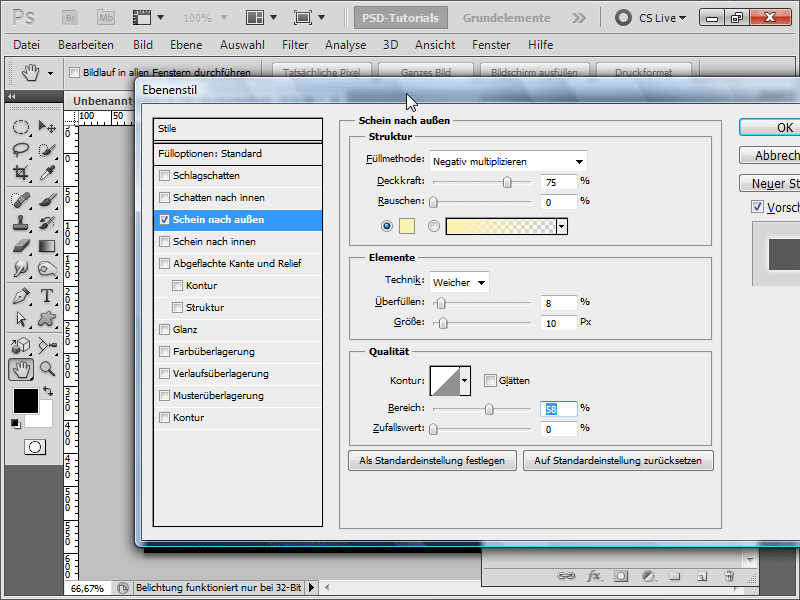Image resolution: width=800 pixels, height=600 pixels.
Task: Click the glow color swatch
Action: (x=407, y=226)
